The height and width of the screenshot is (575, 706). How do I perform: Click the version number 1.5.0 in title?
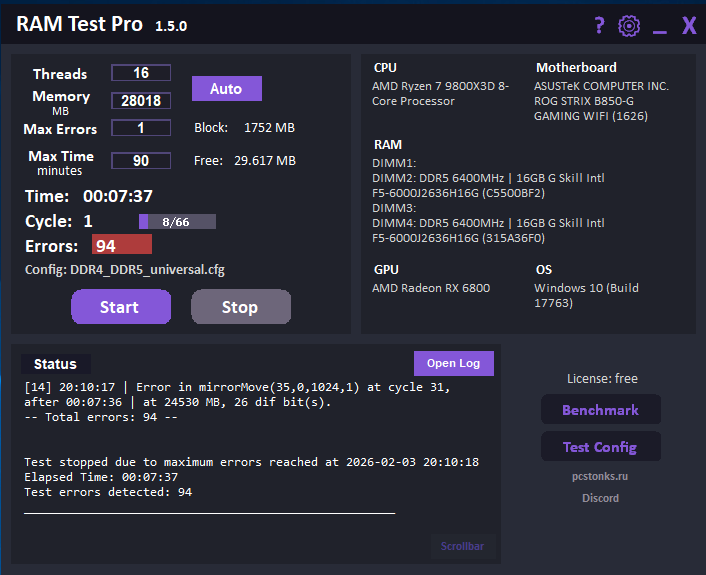[171, 26]
